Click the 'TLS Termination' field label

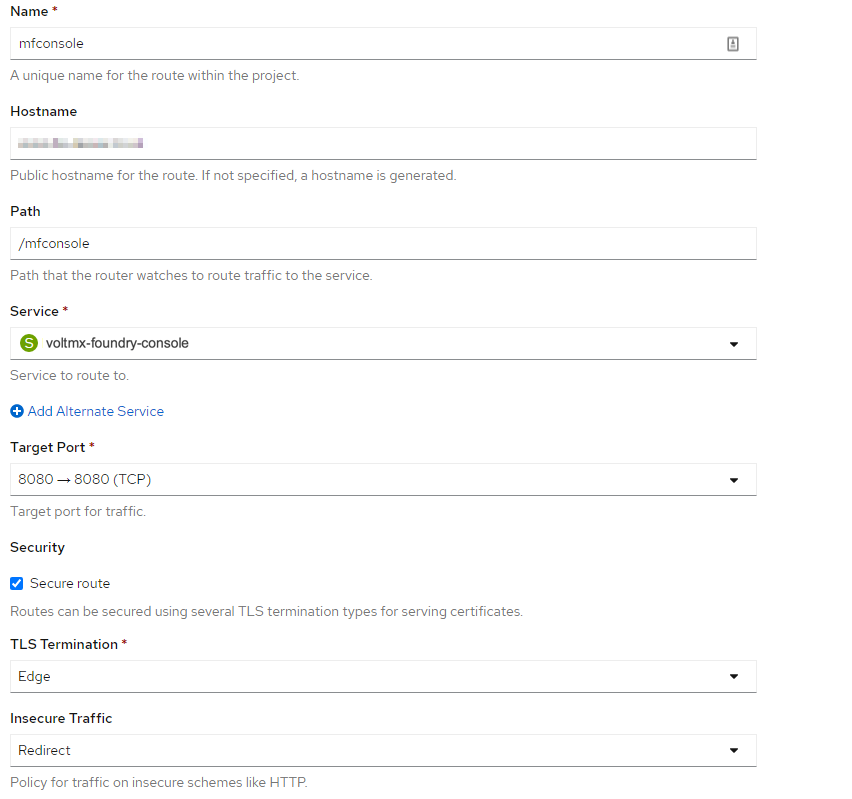pyautogui.click(x=63, y=644)
